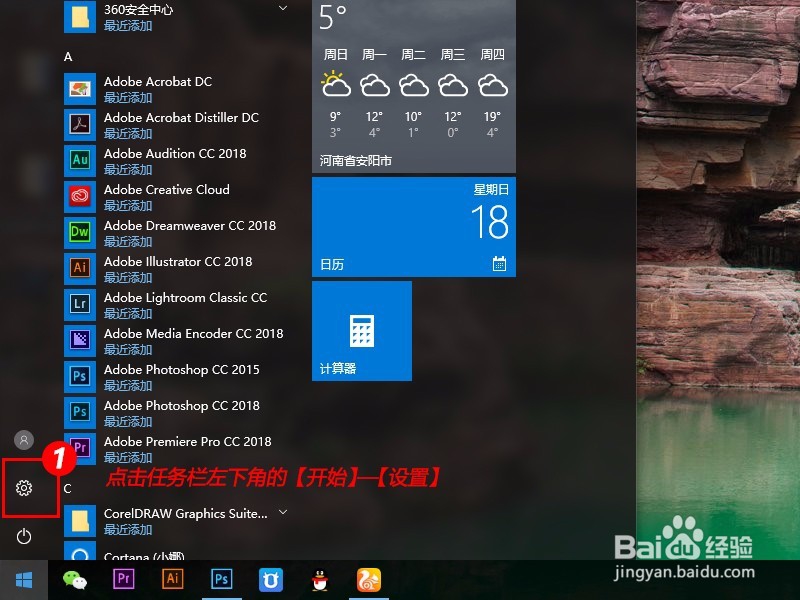Open the weather tile for 河南省安阳市
800x600 pixels.
tap(414, 86)
